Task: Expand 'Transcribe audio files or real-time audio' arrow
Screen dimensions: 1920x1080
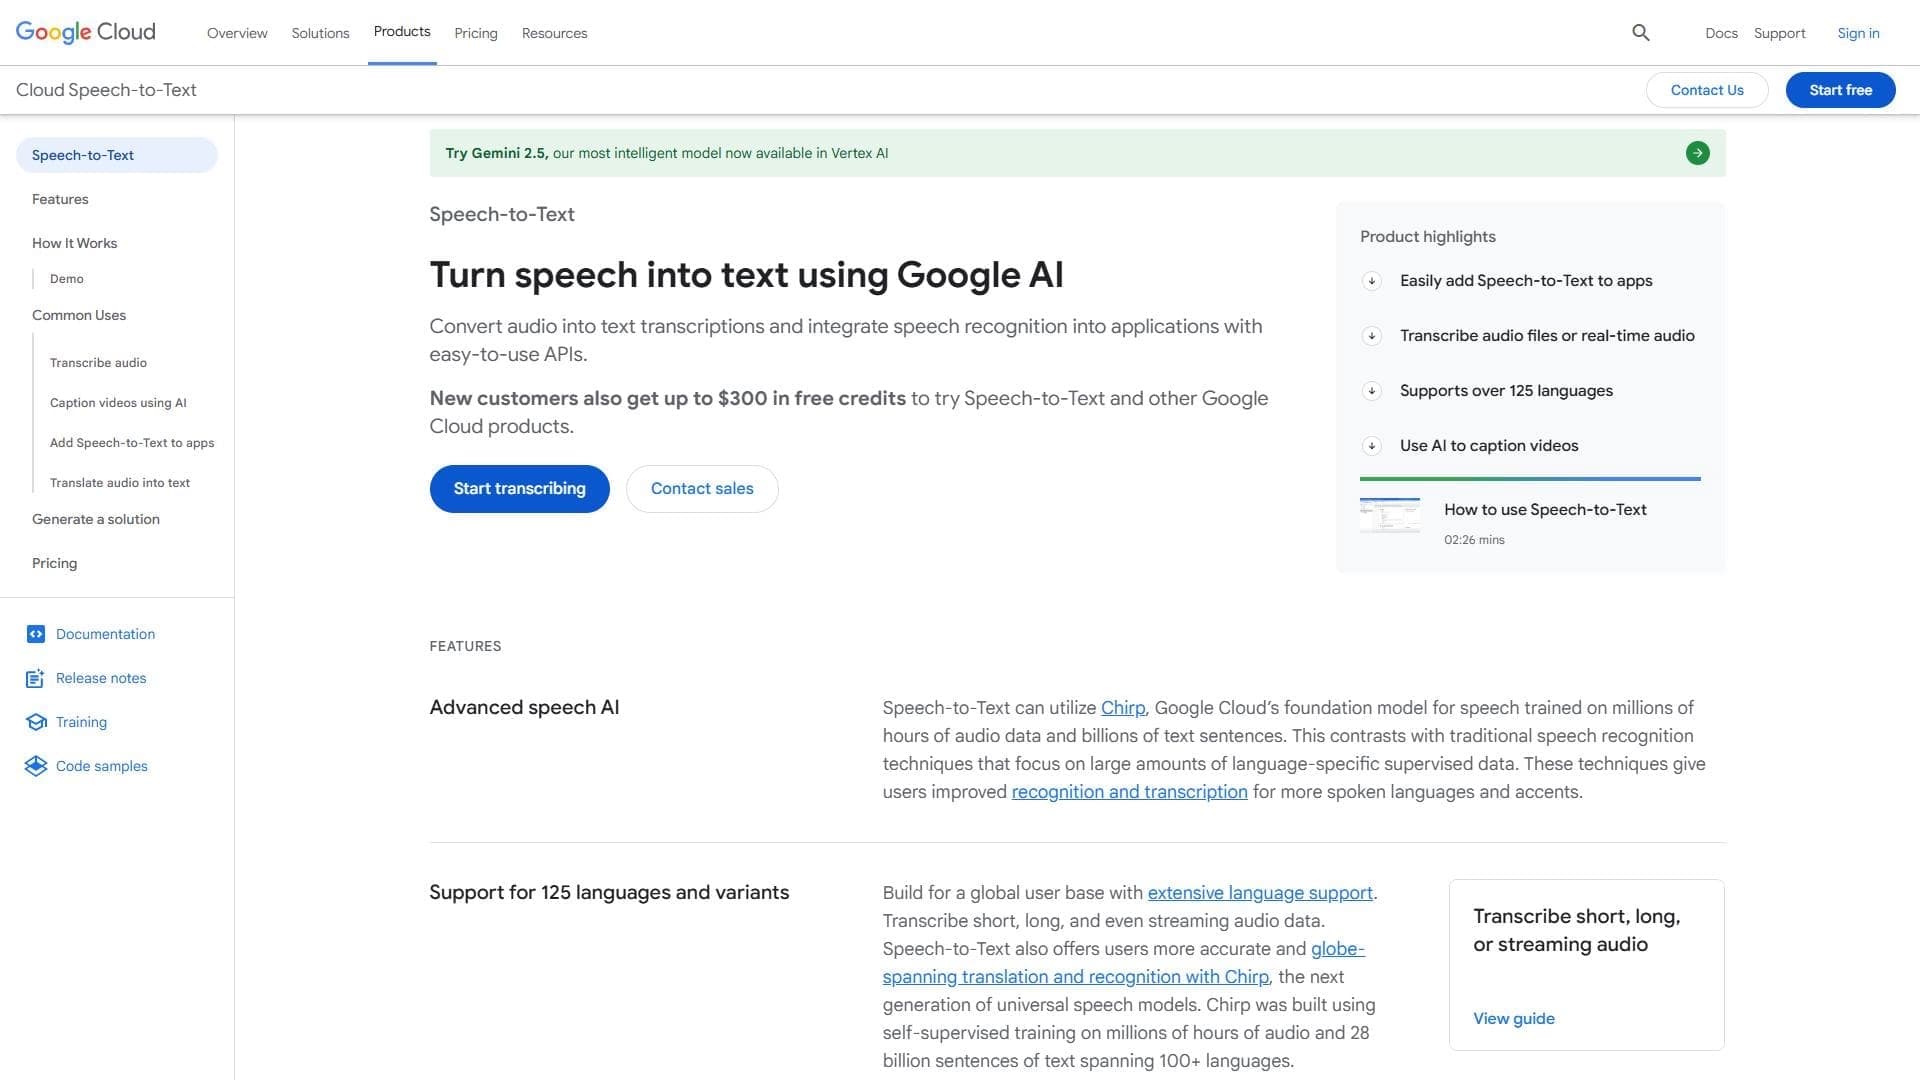Action: tap(1372, 336)
